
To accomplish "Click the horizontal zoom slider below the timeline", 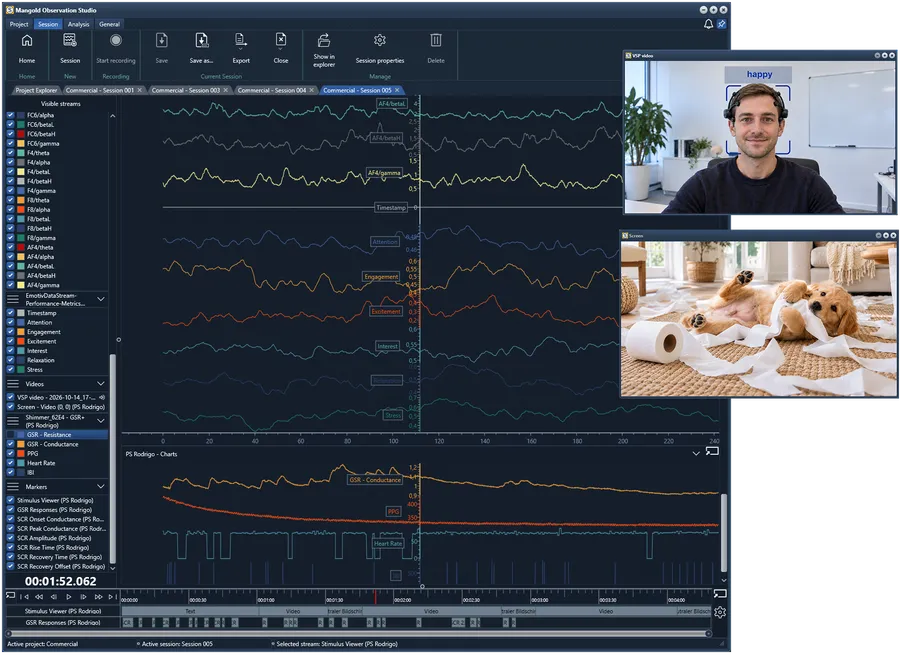I will point(358,633).
